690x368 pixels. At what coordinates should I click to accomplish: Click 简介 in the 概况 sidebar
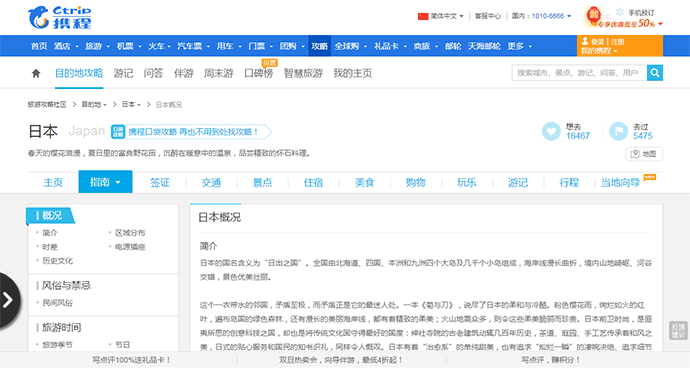(50, 233)
